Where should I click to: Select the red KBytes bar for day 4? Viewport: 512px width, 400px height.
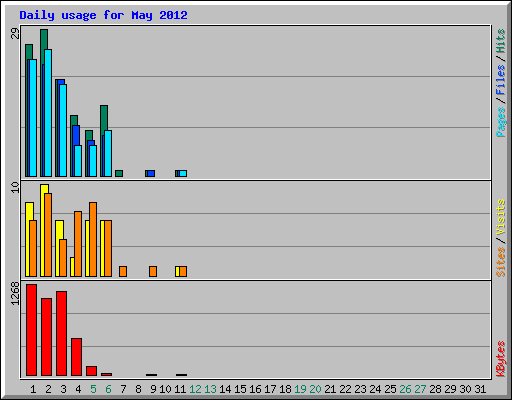pyautogui.click(x=76, y=357)
